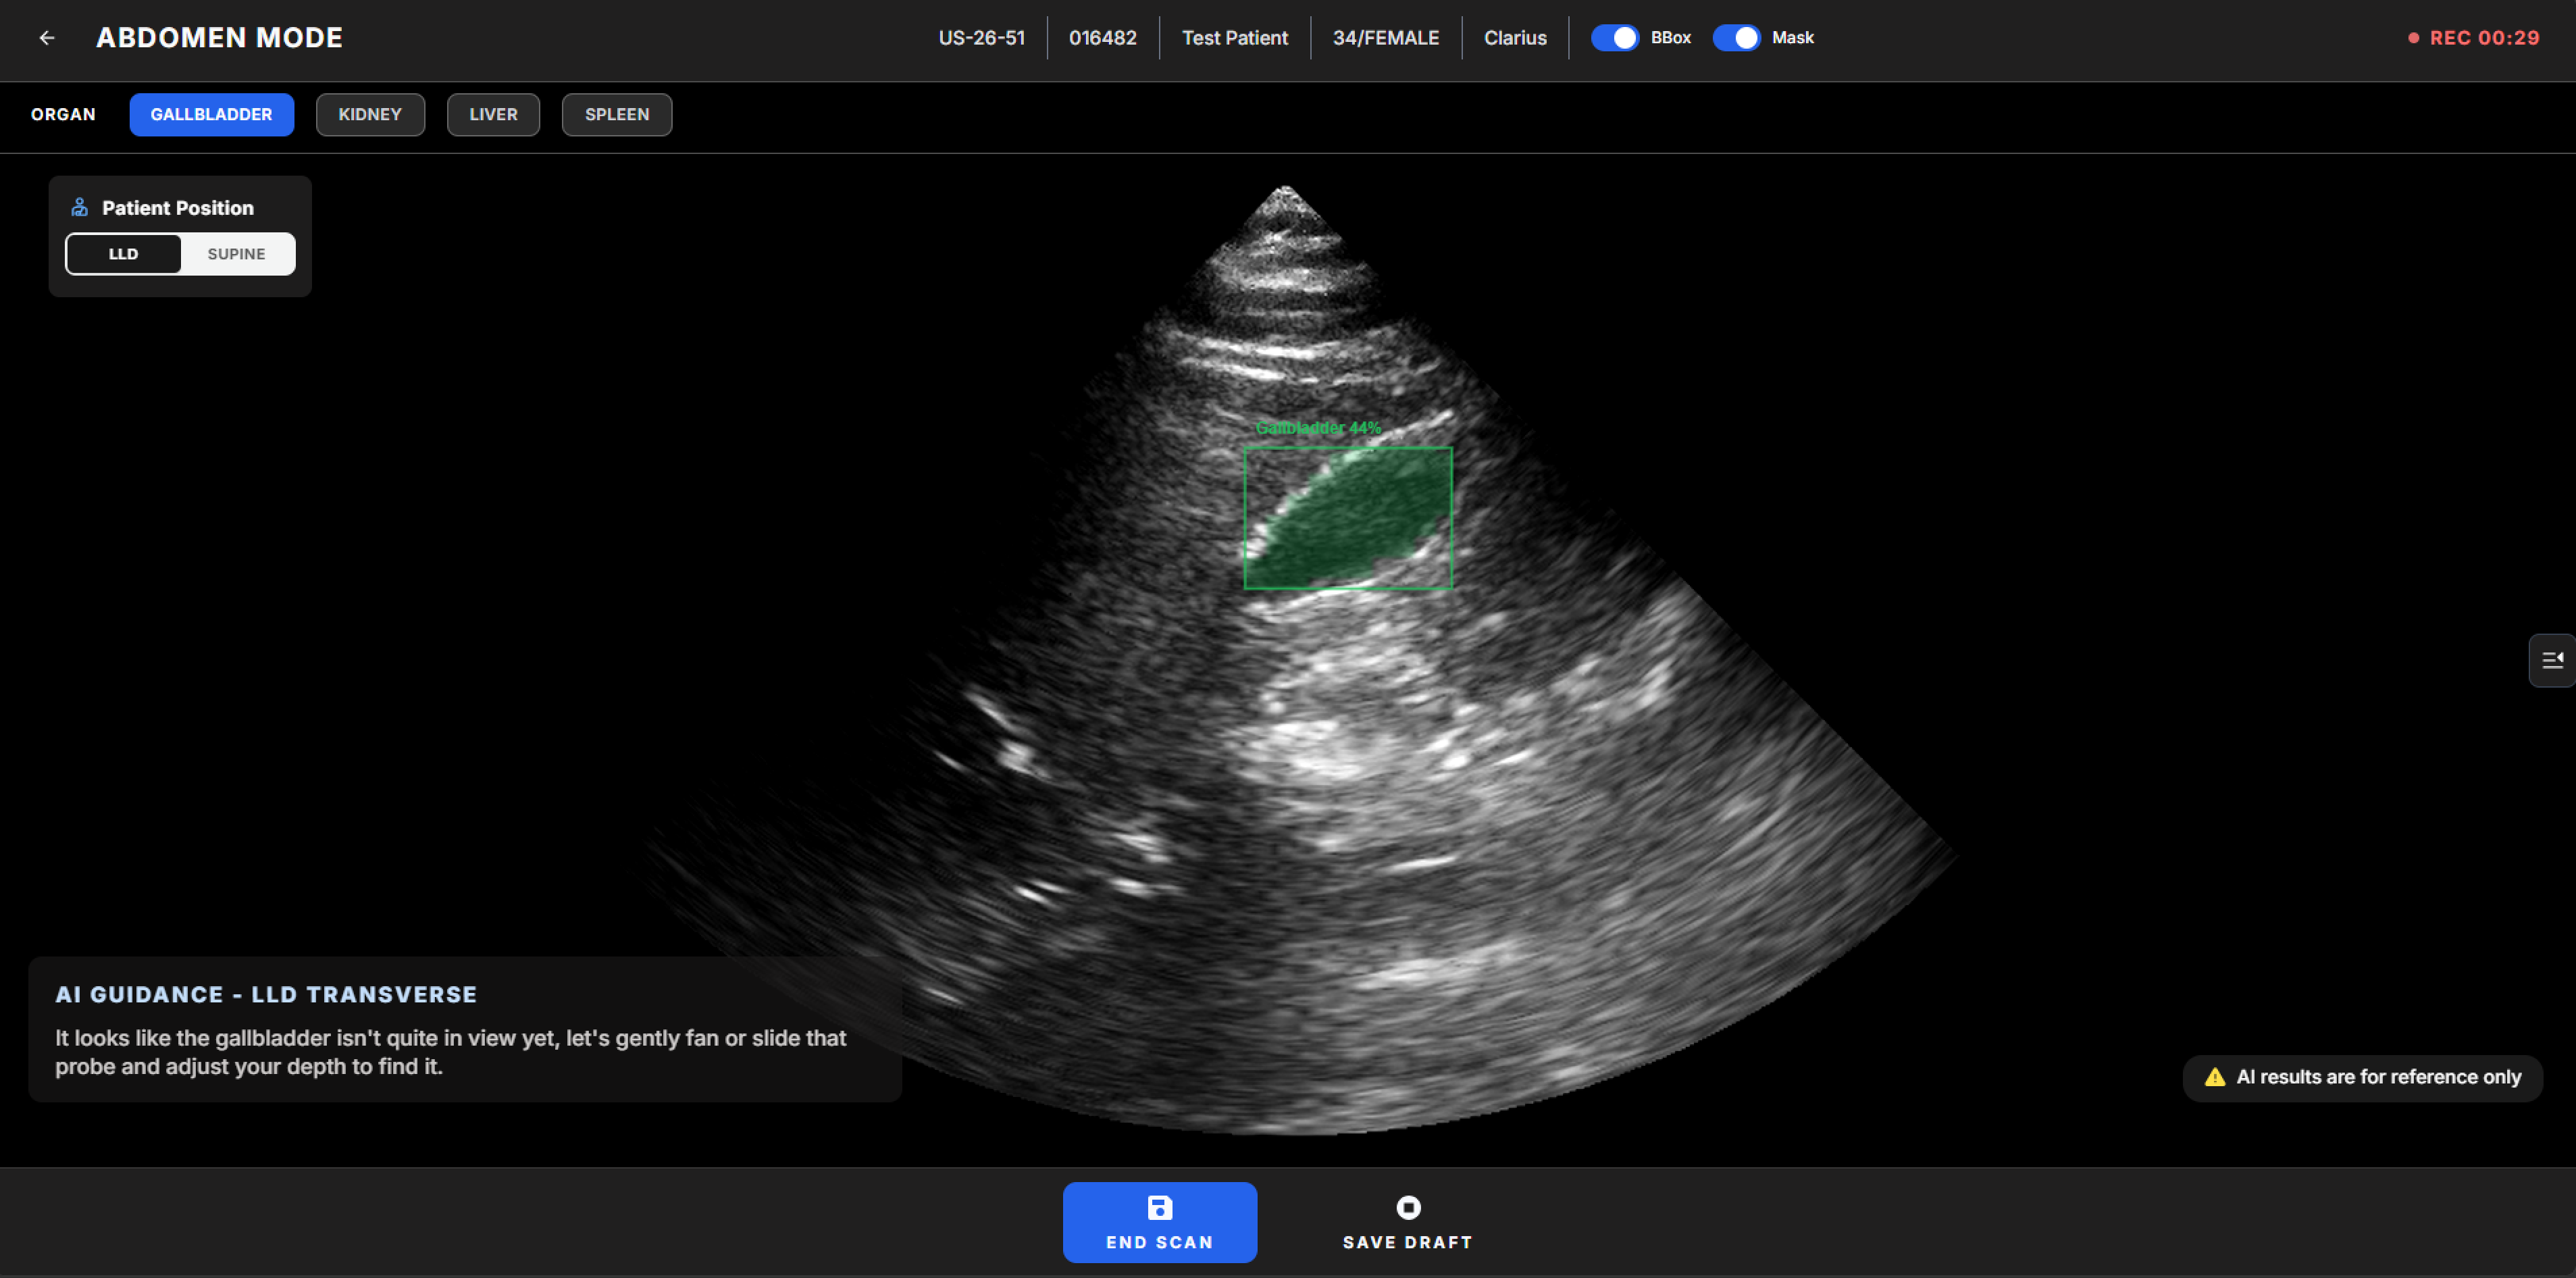Click the Patient Position person icon
Image resolution: width=2576 pixels, height=1278 pixels.
[80, 208]
